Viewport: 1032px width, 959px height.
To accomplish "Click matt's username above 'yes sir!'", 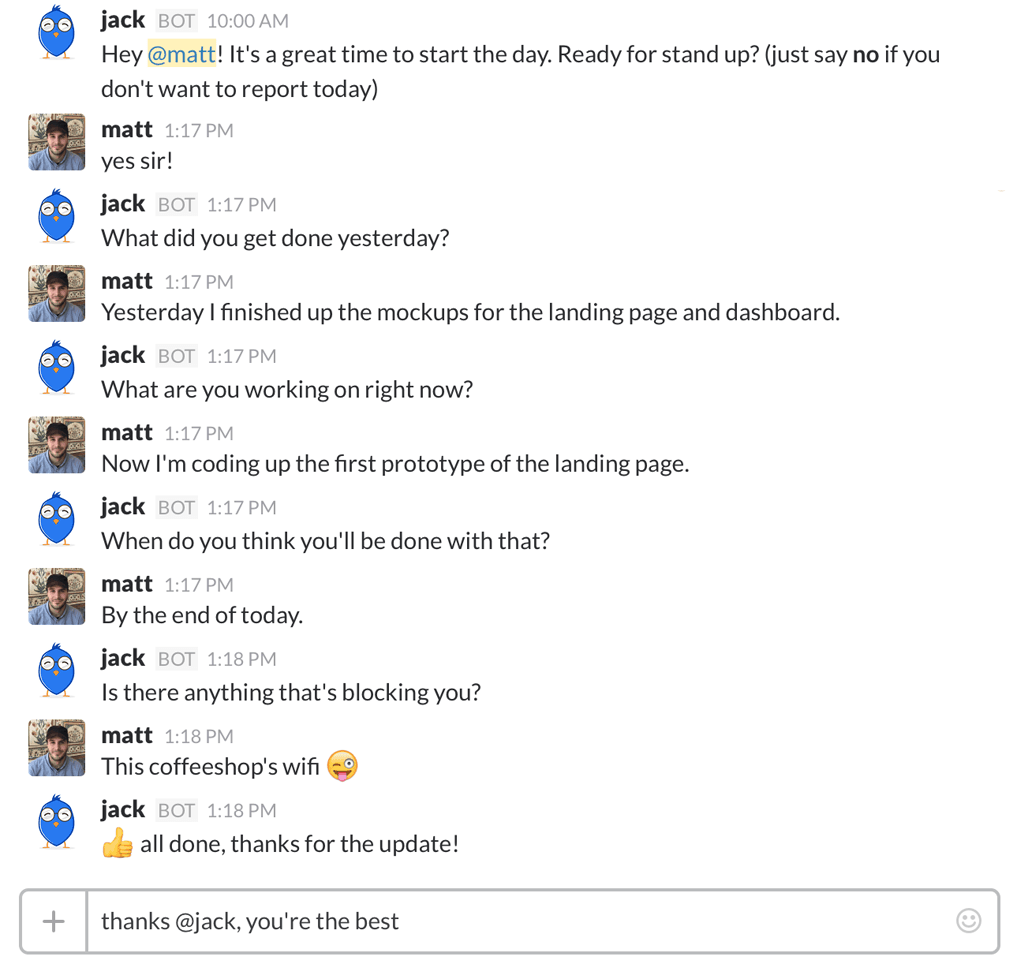I will (127, 130).
